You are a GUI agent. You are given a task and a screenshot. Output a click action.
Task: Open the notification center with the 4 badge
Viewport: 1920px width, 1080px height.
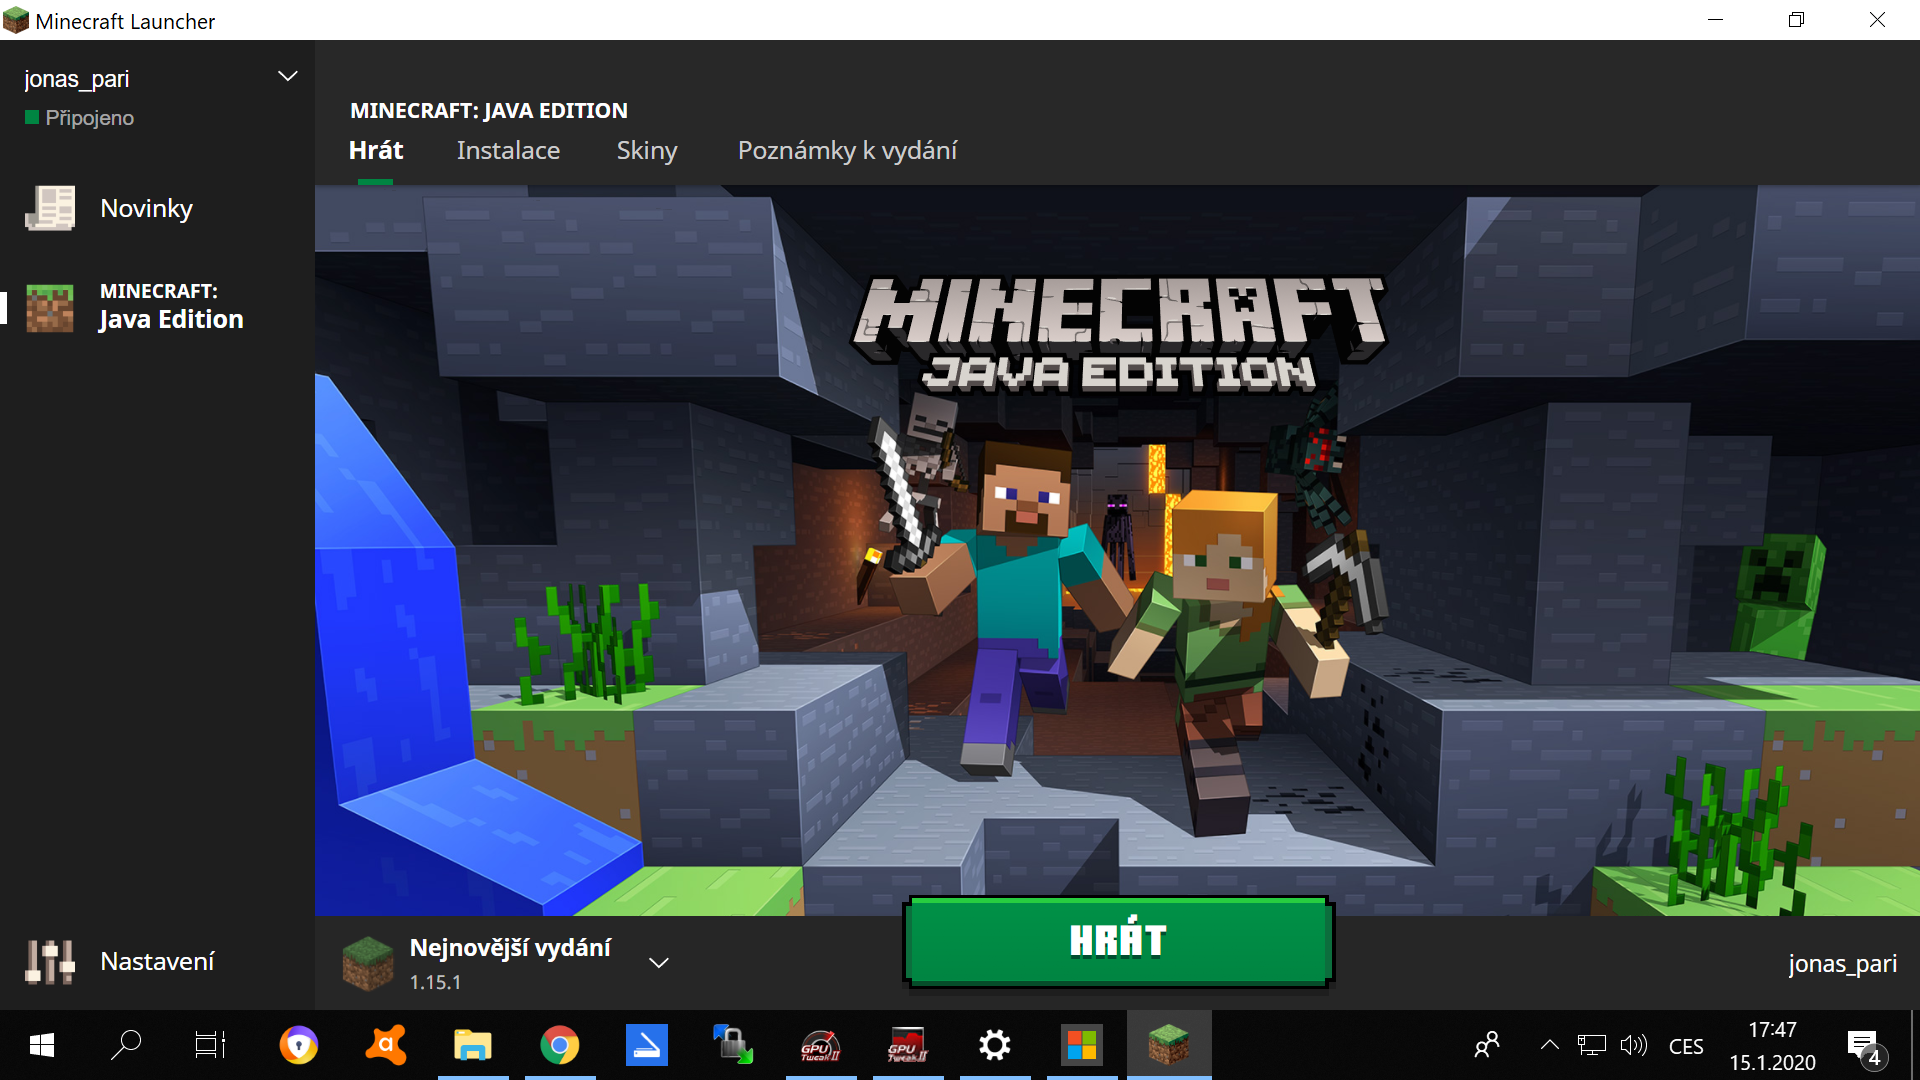coord(1863,1047)
